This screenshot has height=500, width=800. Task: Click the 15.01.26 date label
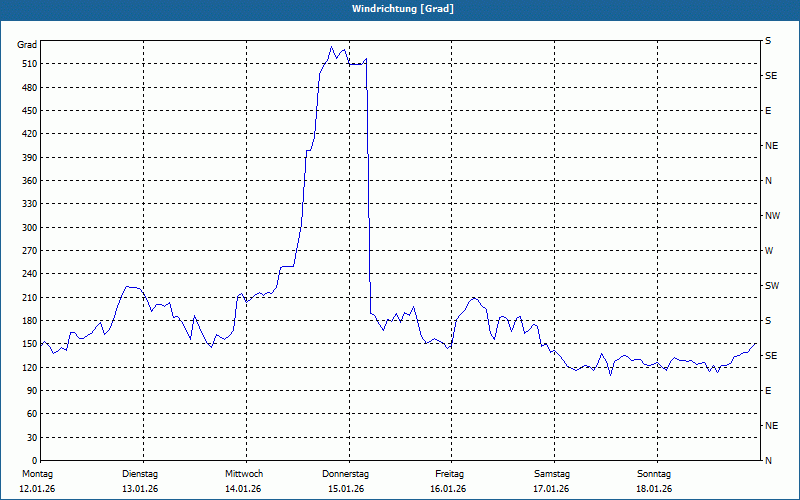pyautogui.click(x=346, y=489)
